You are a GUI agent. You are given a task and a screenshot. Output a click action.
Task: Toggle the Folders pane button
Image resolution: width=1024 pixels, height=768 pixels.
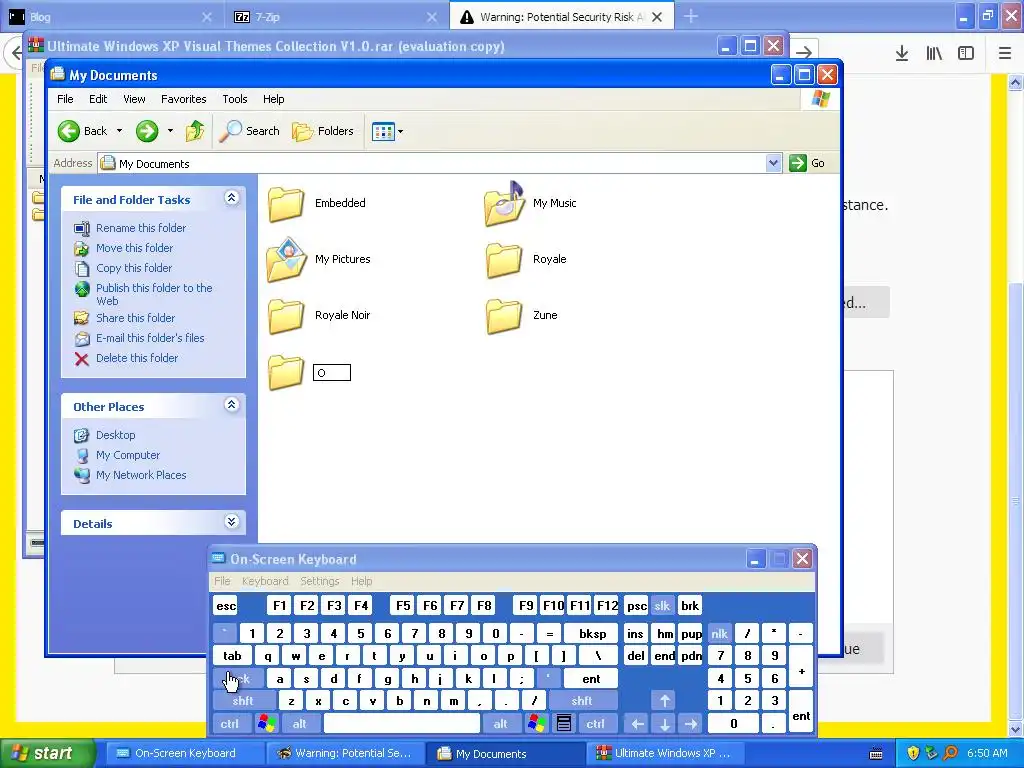(x=323, y=131)
